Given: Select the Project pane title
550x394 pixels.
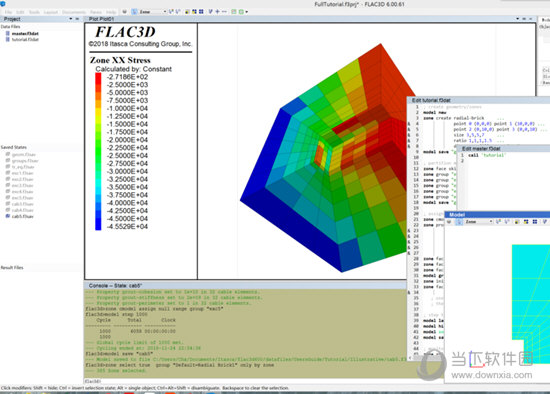Looking at the screenshot, I should 12,19.
